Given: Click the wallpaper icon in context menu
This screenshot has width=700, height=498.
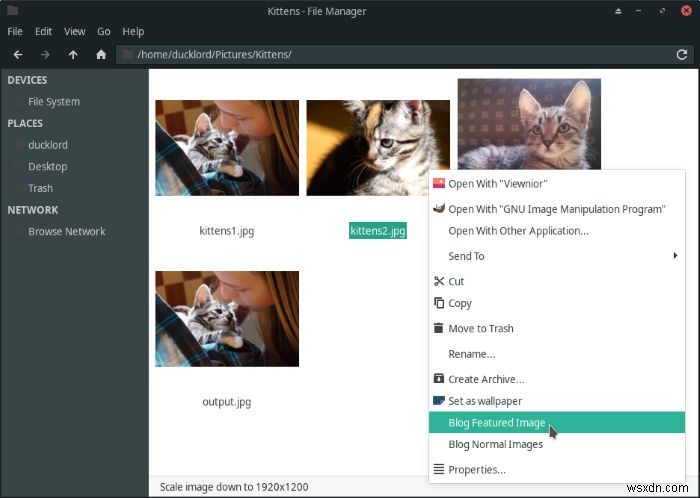Looking at the screenshot, I should pos(439,400).
